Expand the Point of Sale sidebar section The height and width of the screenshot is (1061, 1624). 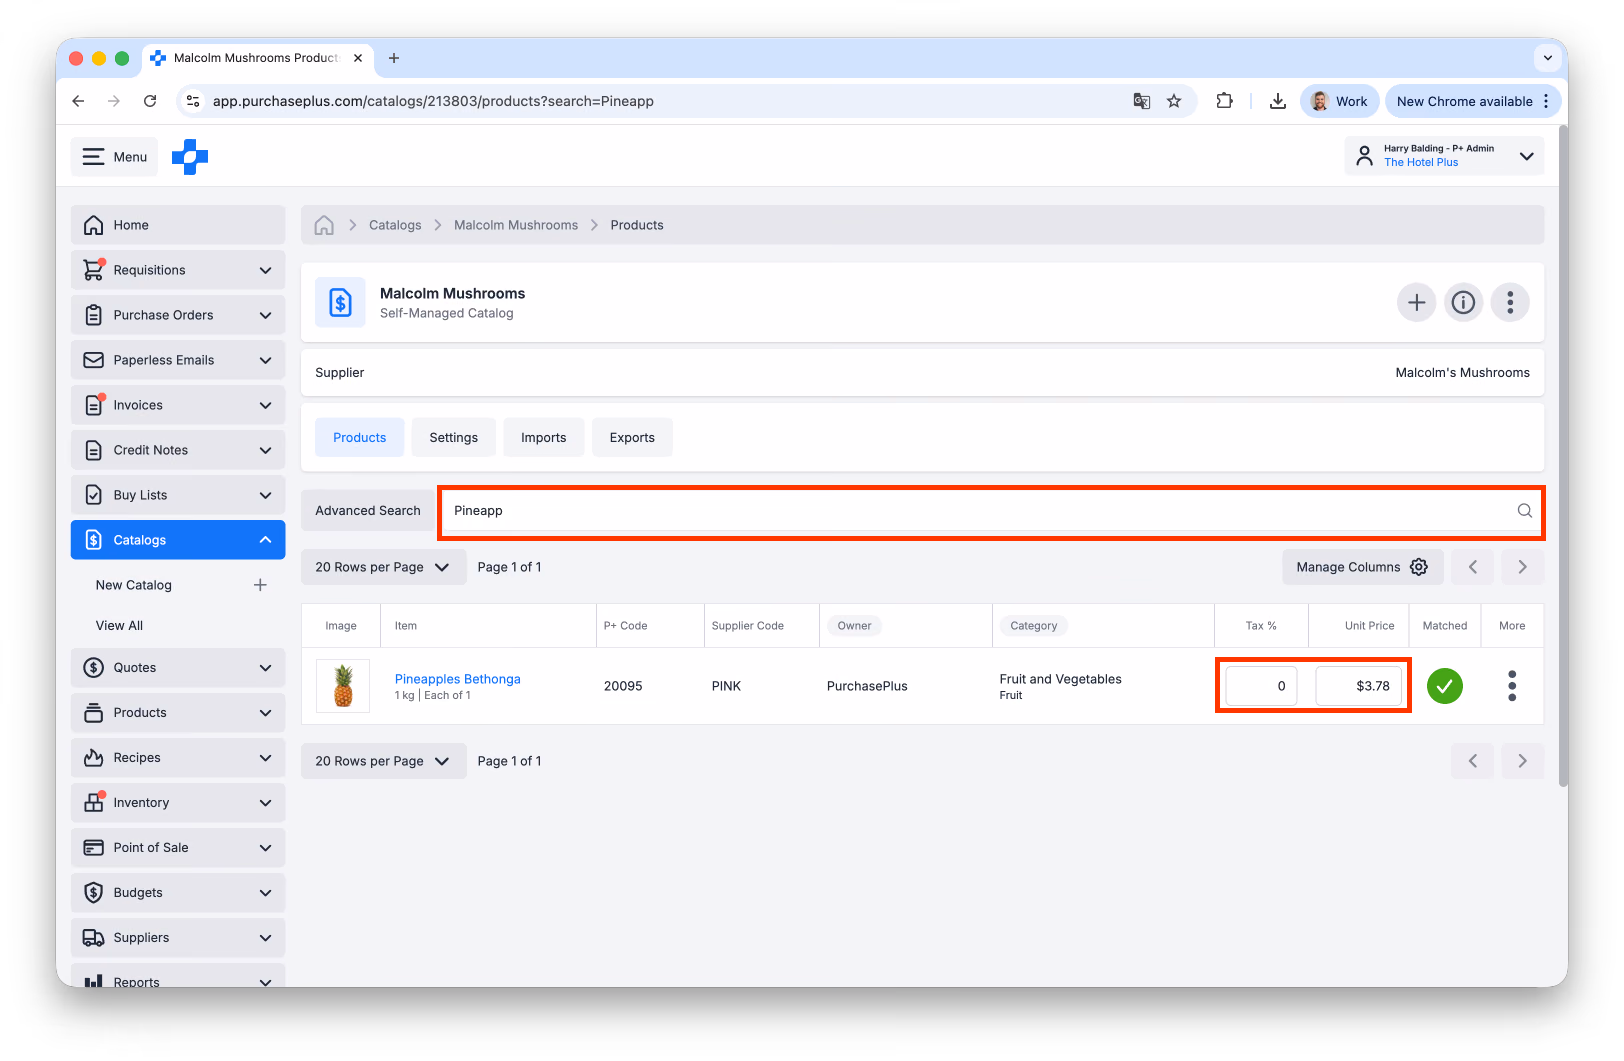178,848
